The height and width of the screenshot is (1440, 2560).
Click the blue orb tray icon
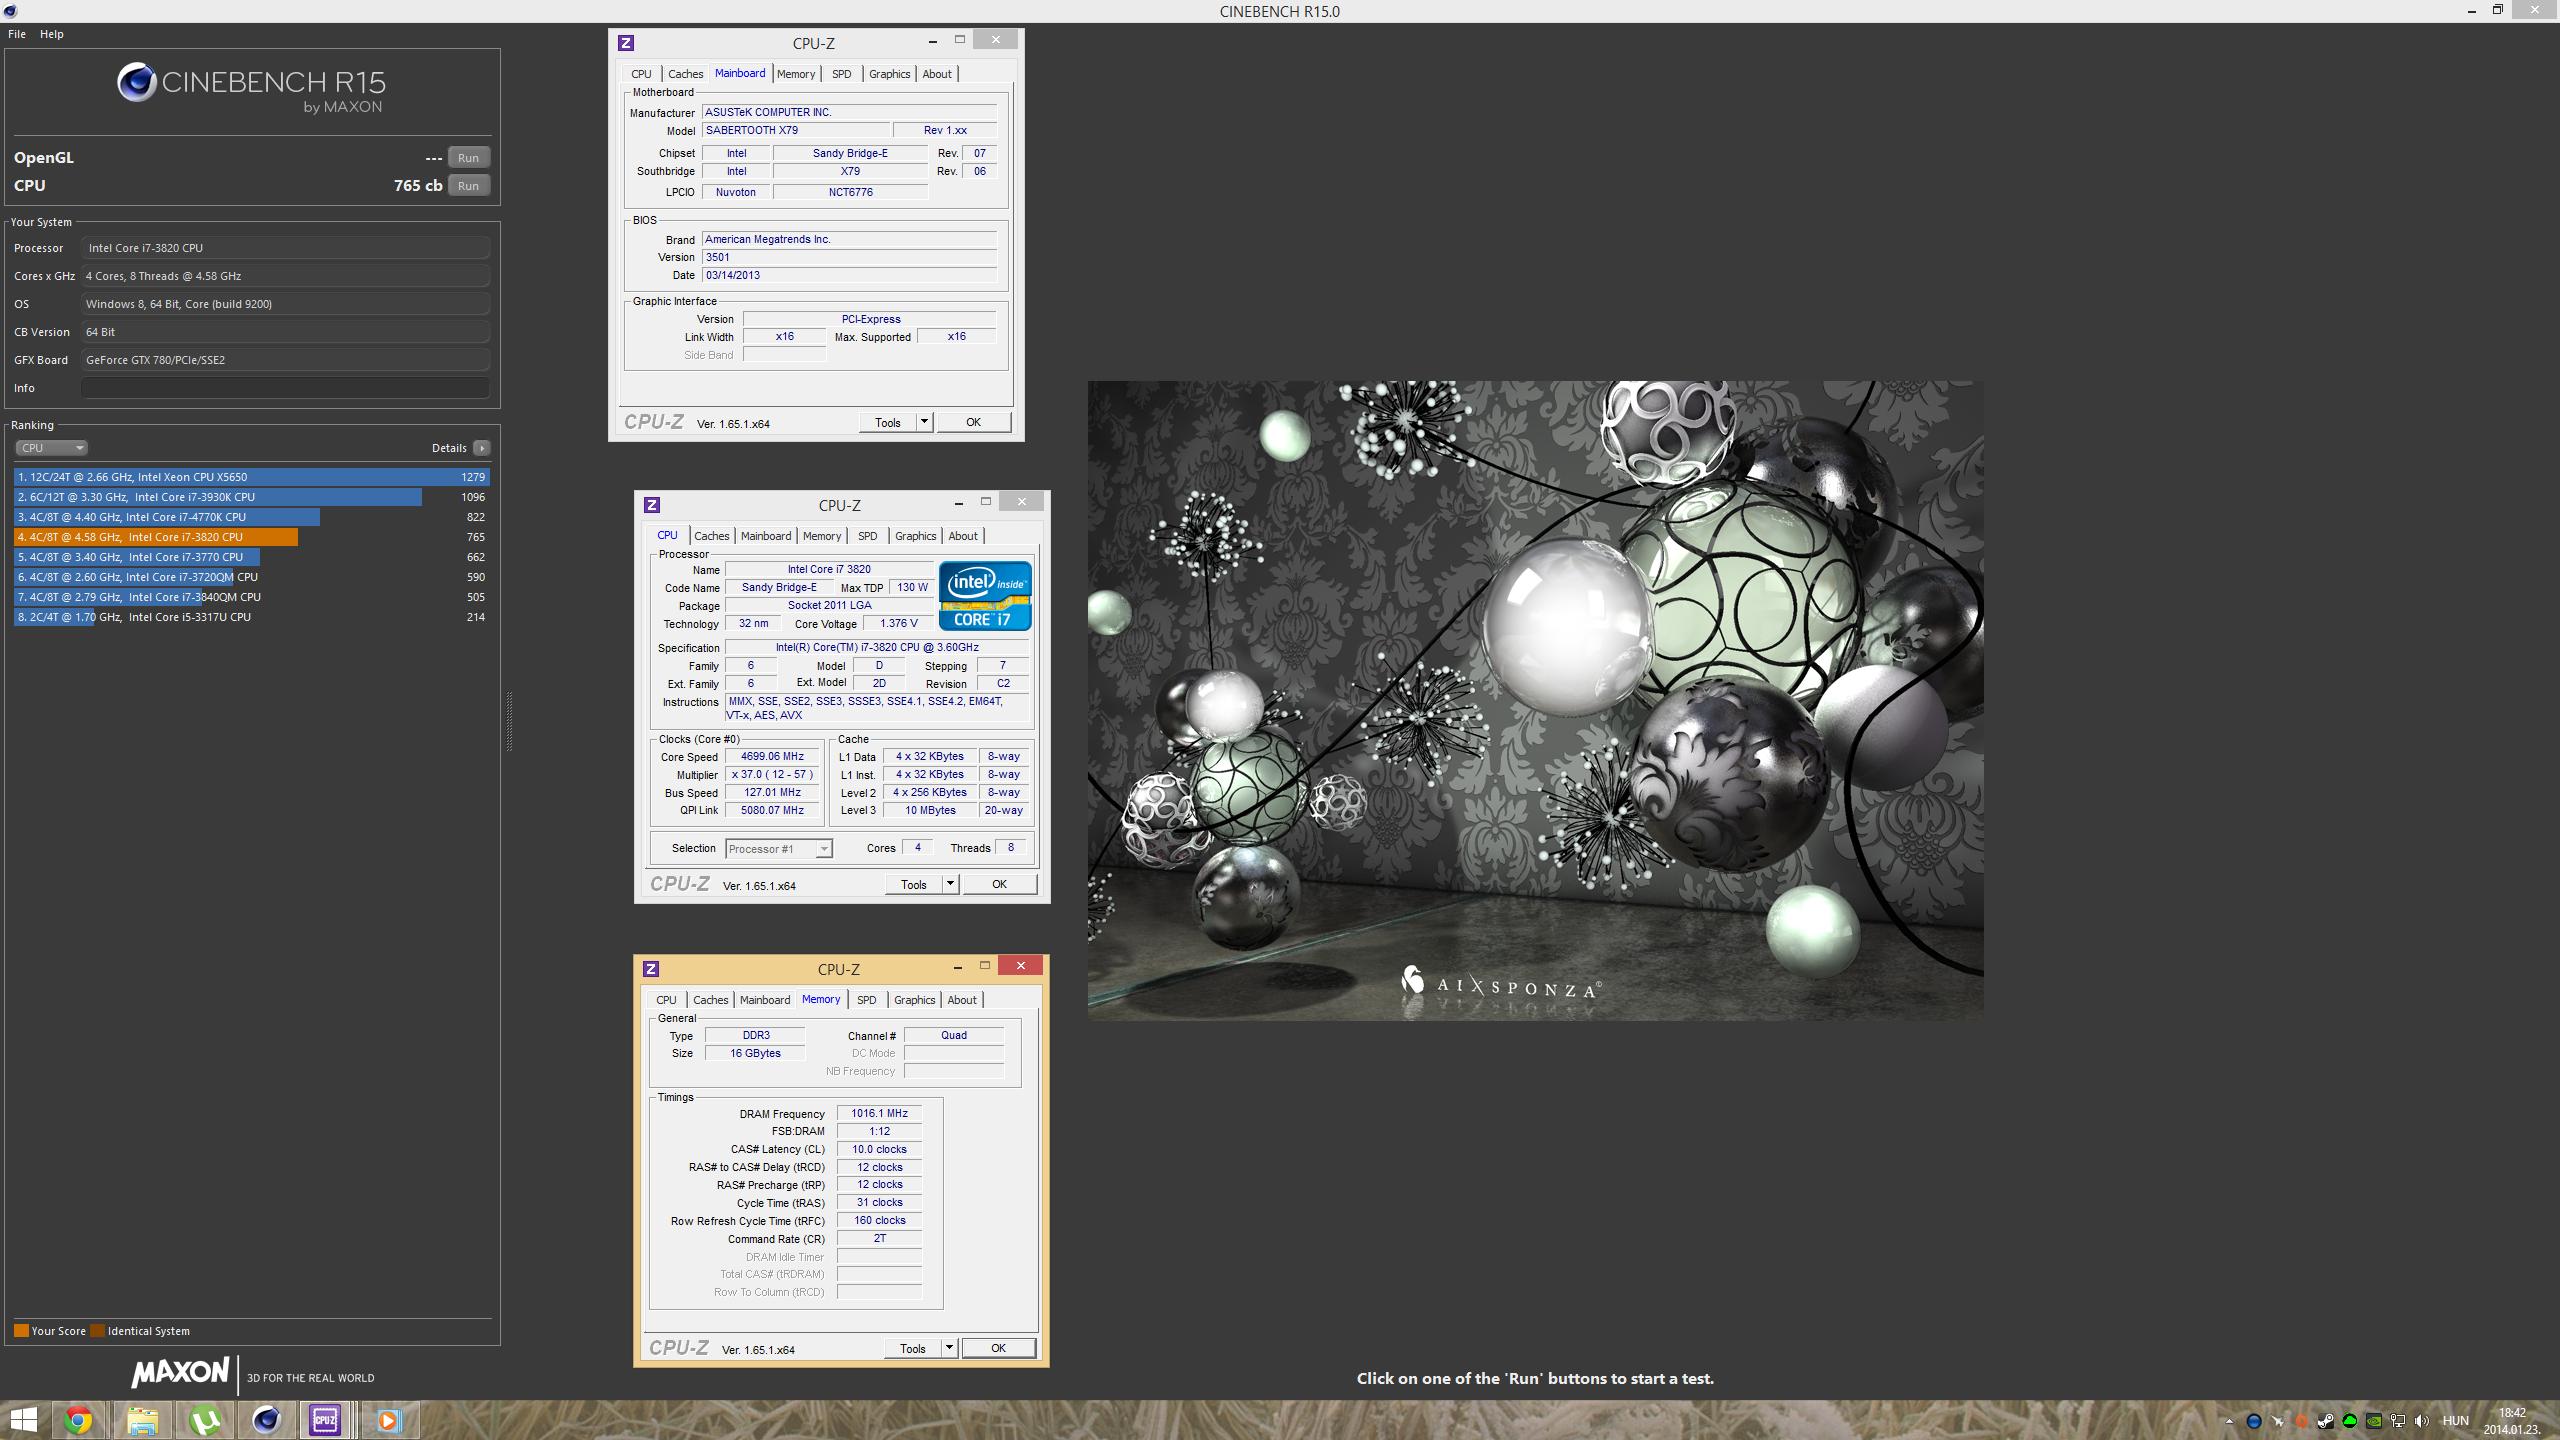coord(2254,1421)
